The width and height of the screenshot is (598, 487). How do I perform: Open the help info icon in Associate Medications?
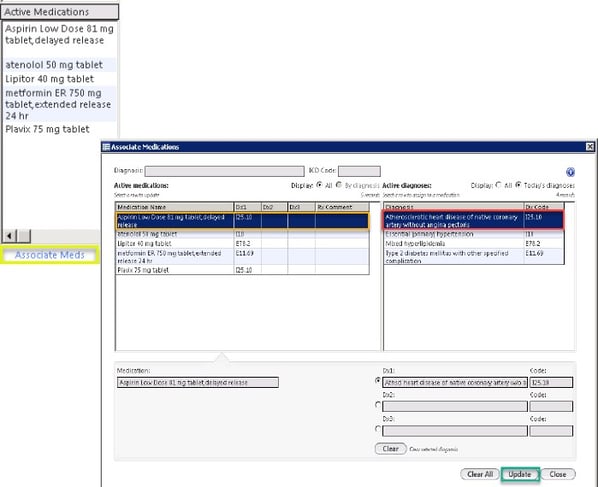coord(570,172)
